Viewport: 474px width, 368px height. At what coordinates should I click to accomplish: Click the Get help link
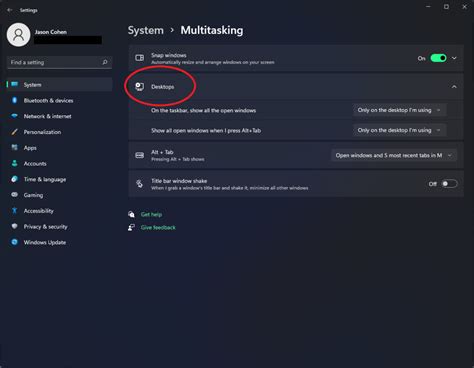151,214
